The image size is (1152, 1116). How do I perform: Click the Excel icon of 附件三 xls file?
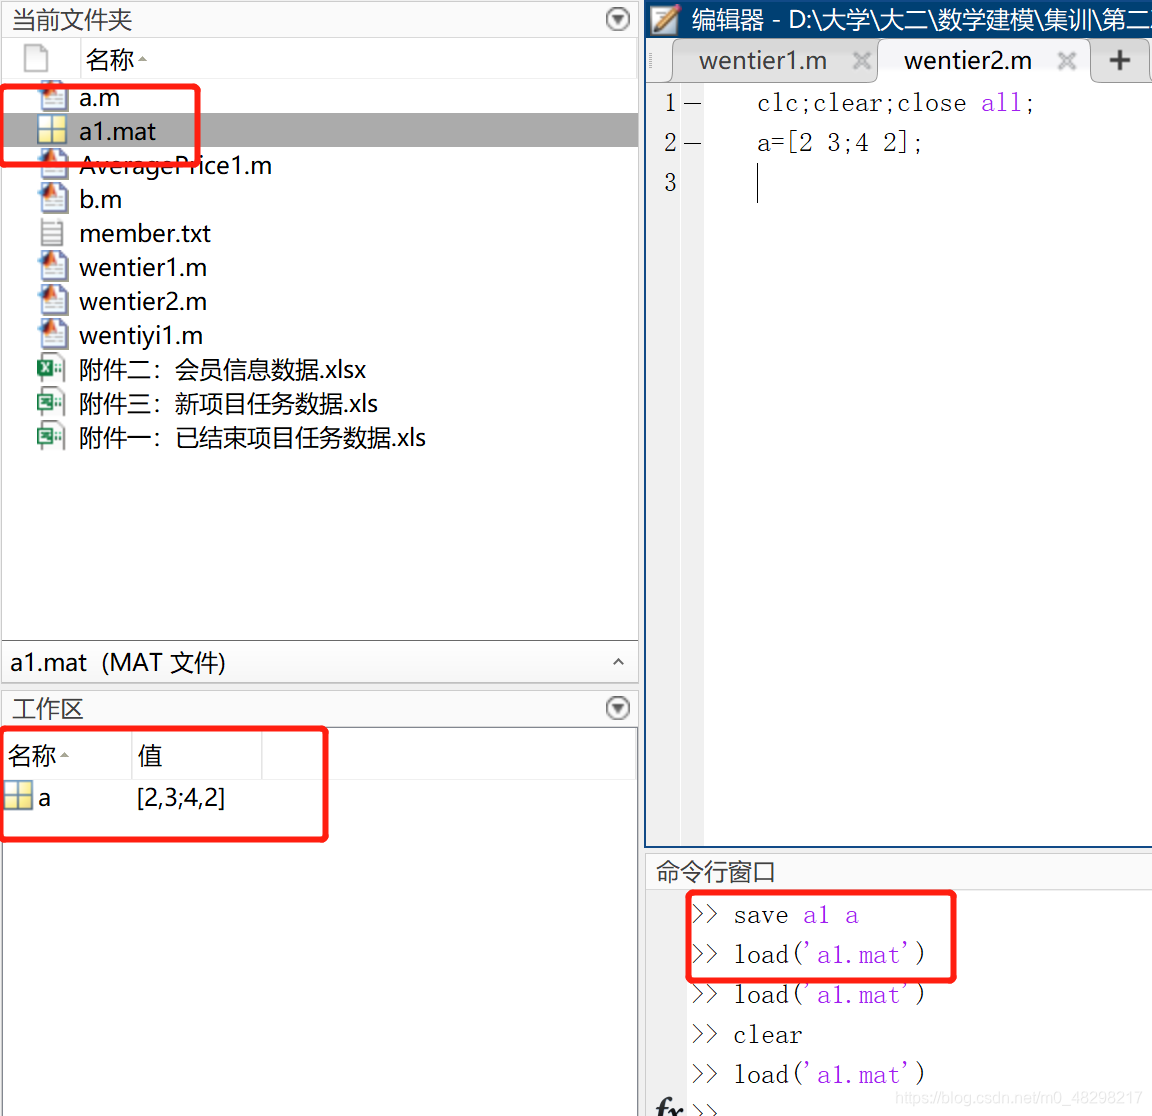[50, 403]
